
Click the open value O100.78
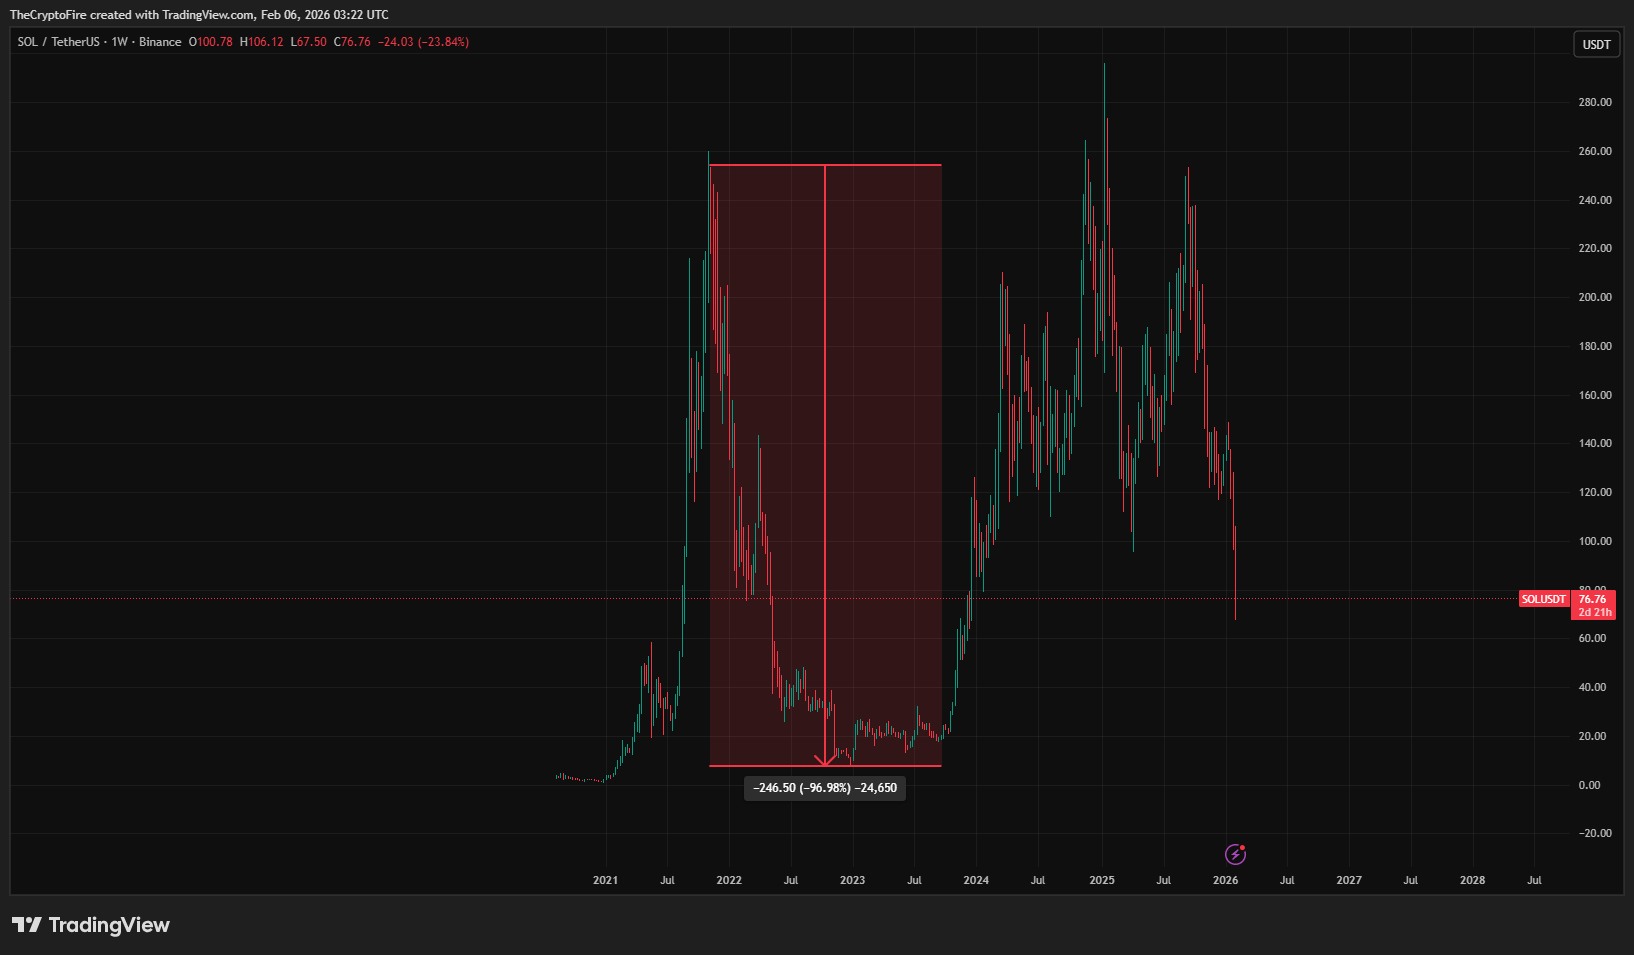(x=211, y=42)
